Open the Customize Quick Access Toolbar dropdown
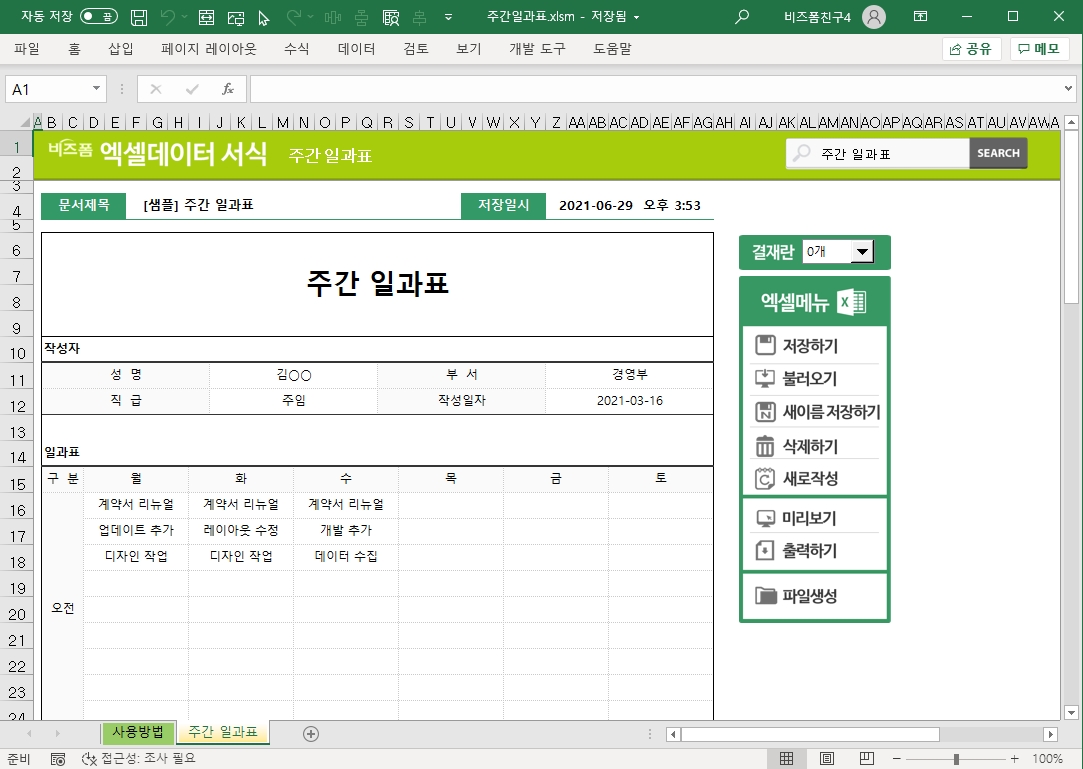This screenshot has height=769, width=1083. 448,17
